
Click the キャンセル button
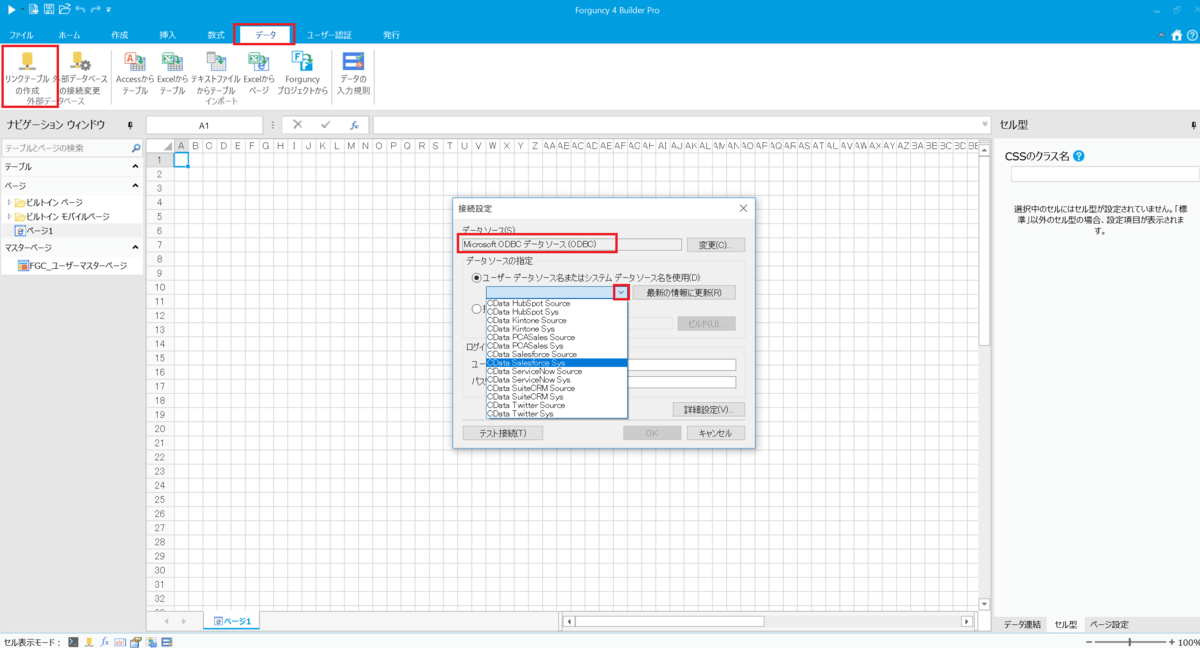tap(715, 433)
